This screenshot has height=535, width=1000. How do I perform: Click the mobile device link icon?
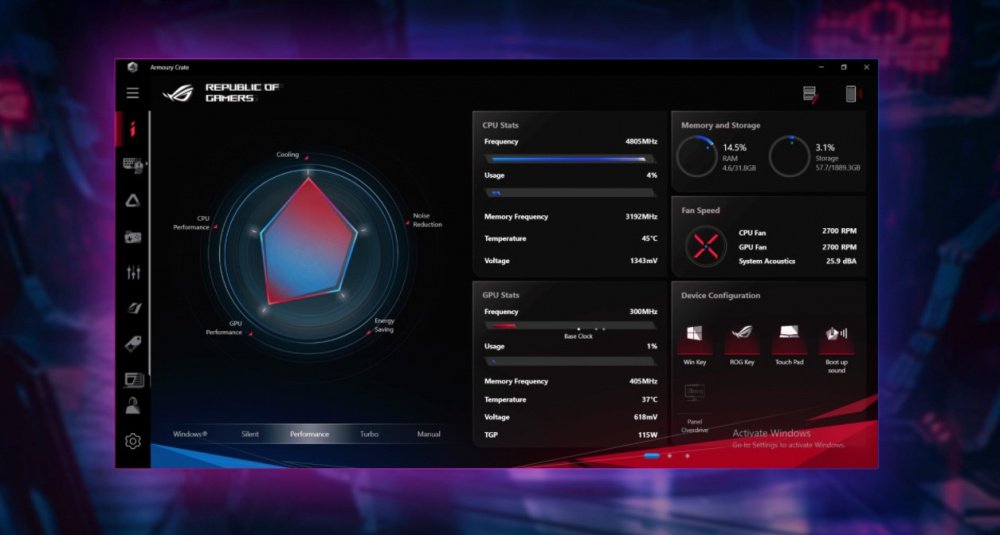tap(853, 94)
